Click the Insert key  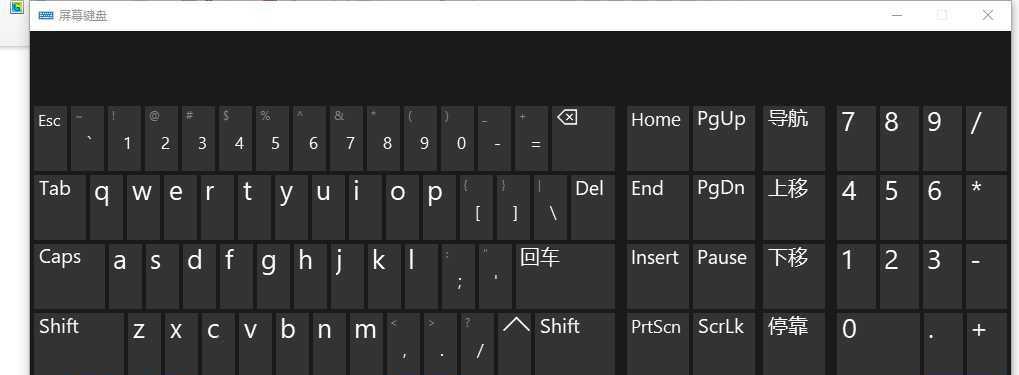click(x=658, y=276)
